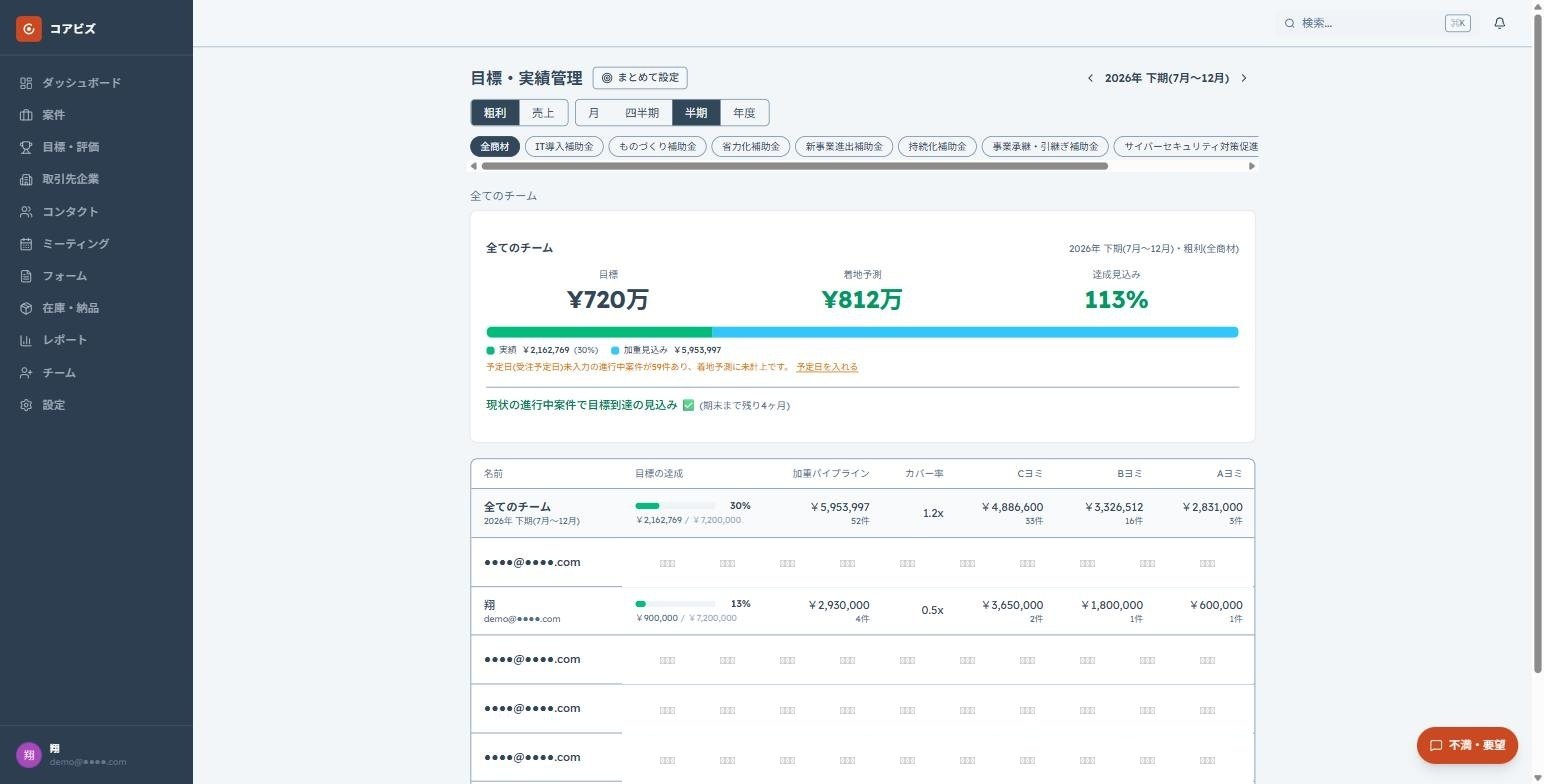1544x784 pixels.
Task: Select the 月 period view
Action: tap(594, 113)
